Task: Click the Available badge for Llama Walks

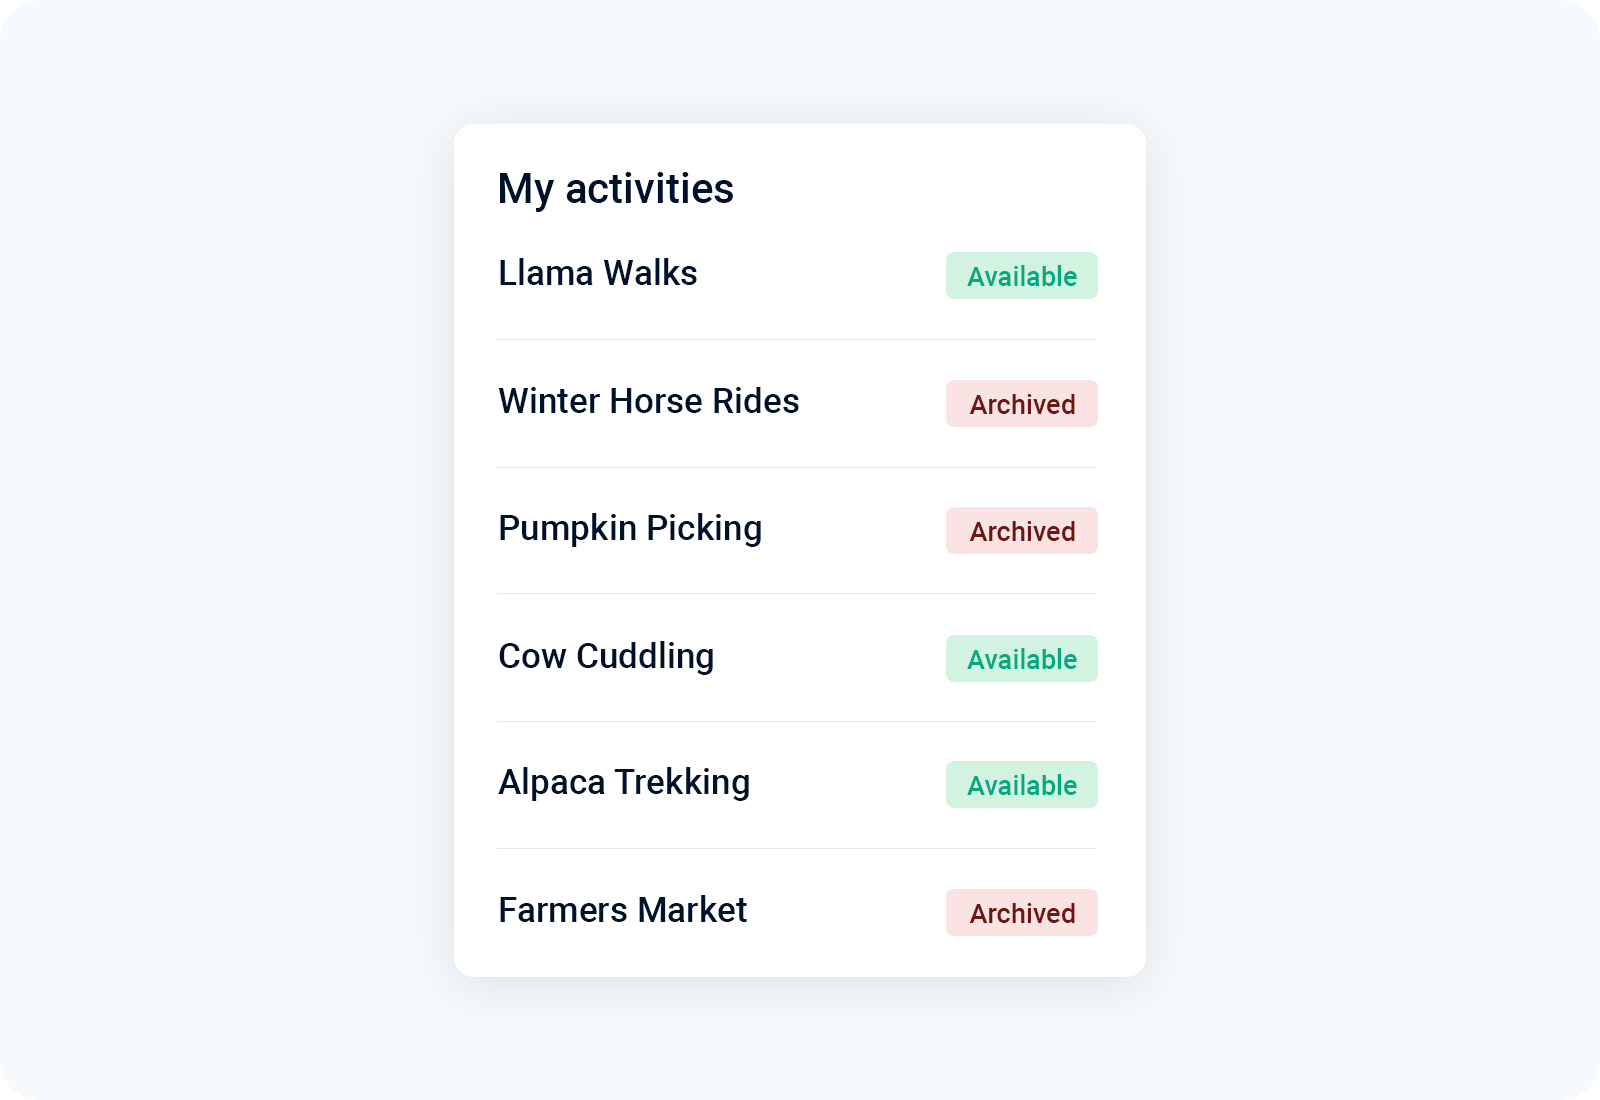Action: point(1021,276)
